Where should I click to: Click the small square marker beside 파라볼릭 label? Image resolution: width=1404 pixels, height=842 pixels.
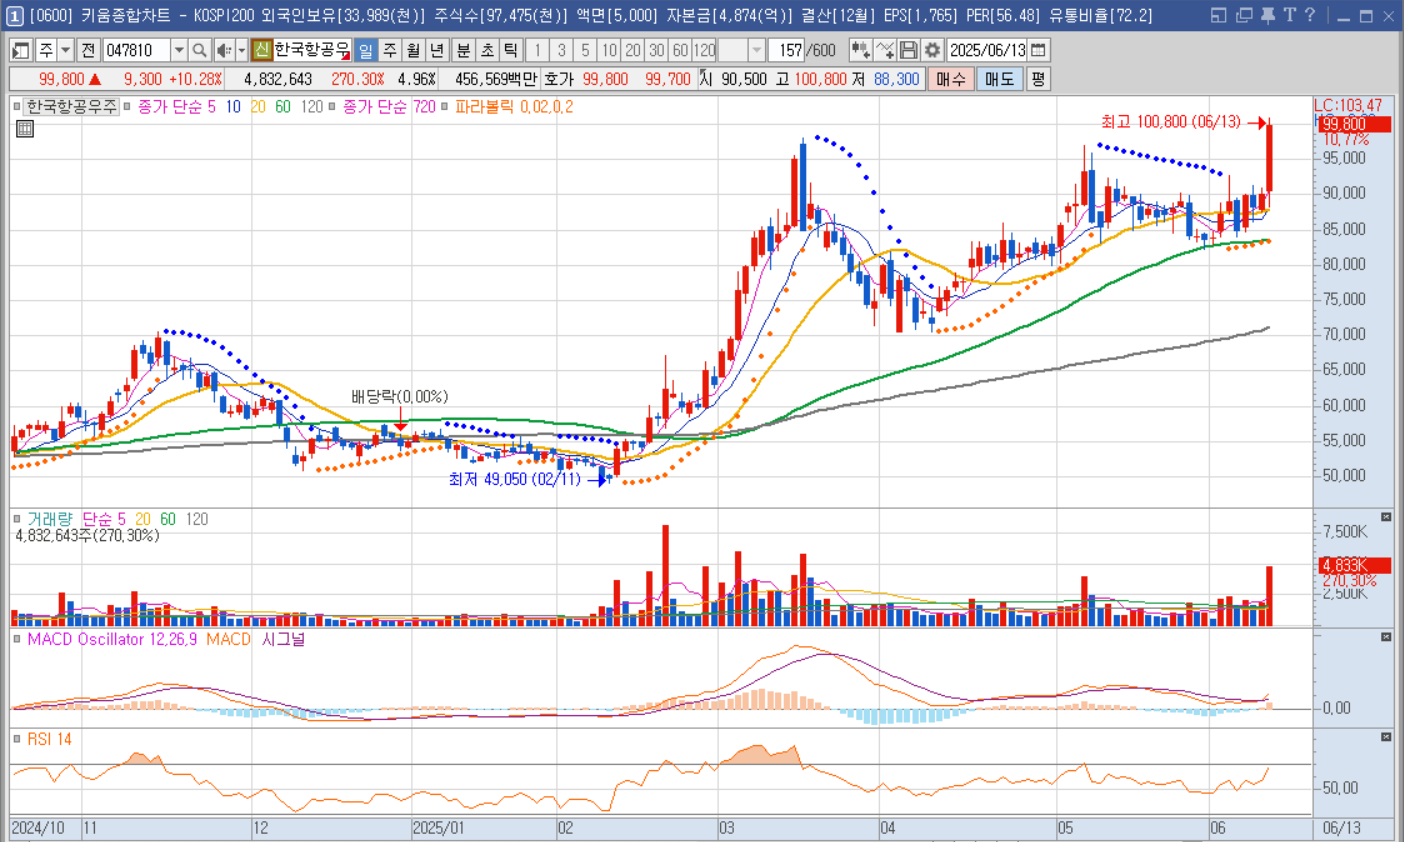[444, 106]
